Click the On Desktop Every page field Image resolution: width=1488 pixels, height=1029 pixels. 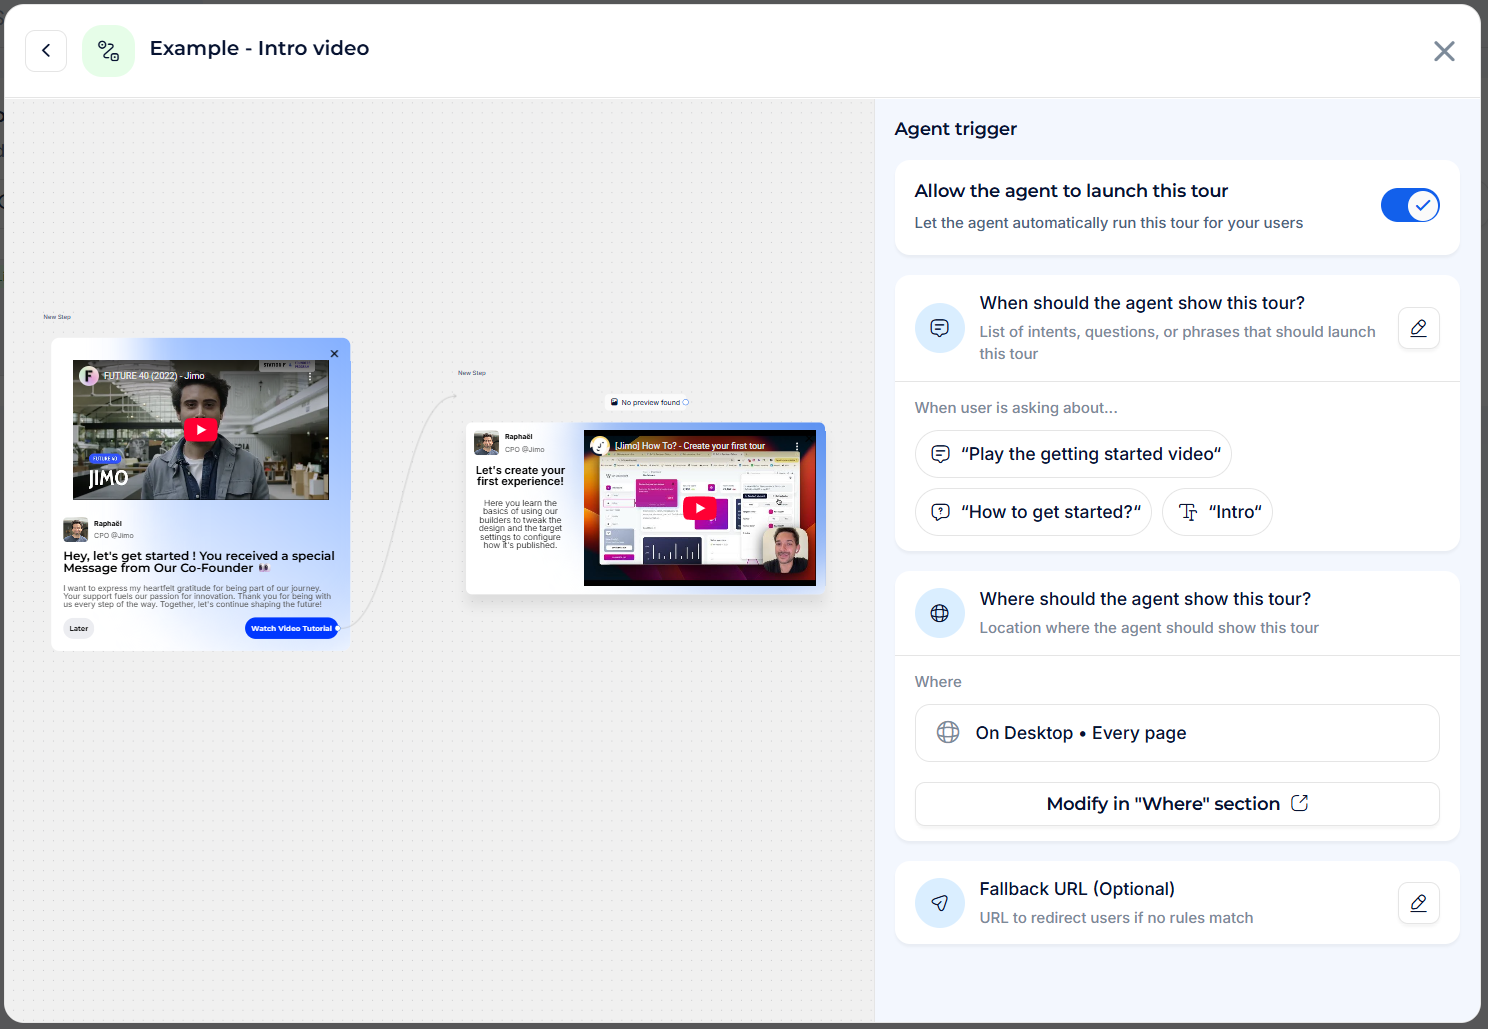coord(1176,733)
